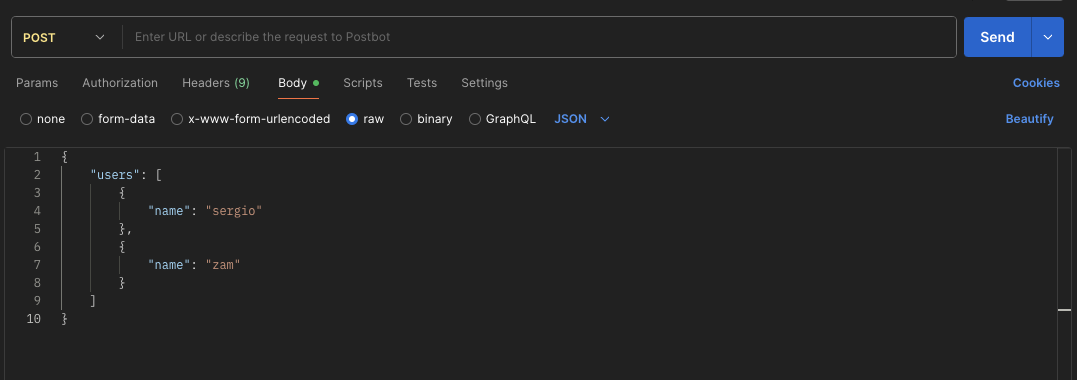
Task: Send the request
Action: click(x=997, y=37)
